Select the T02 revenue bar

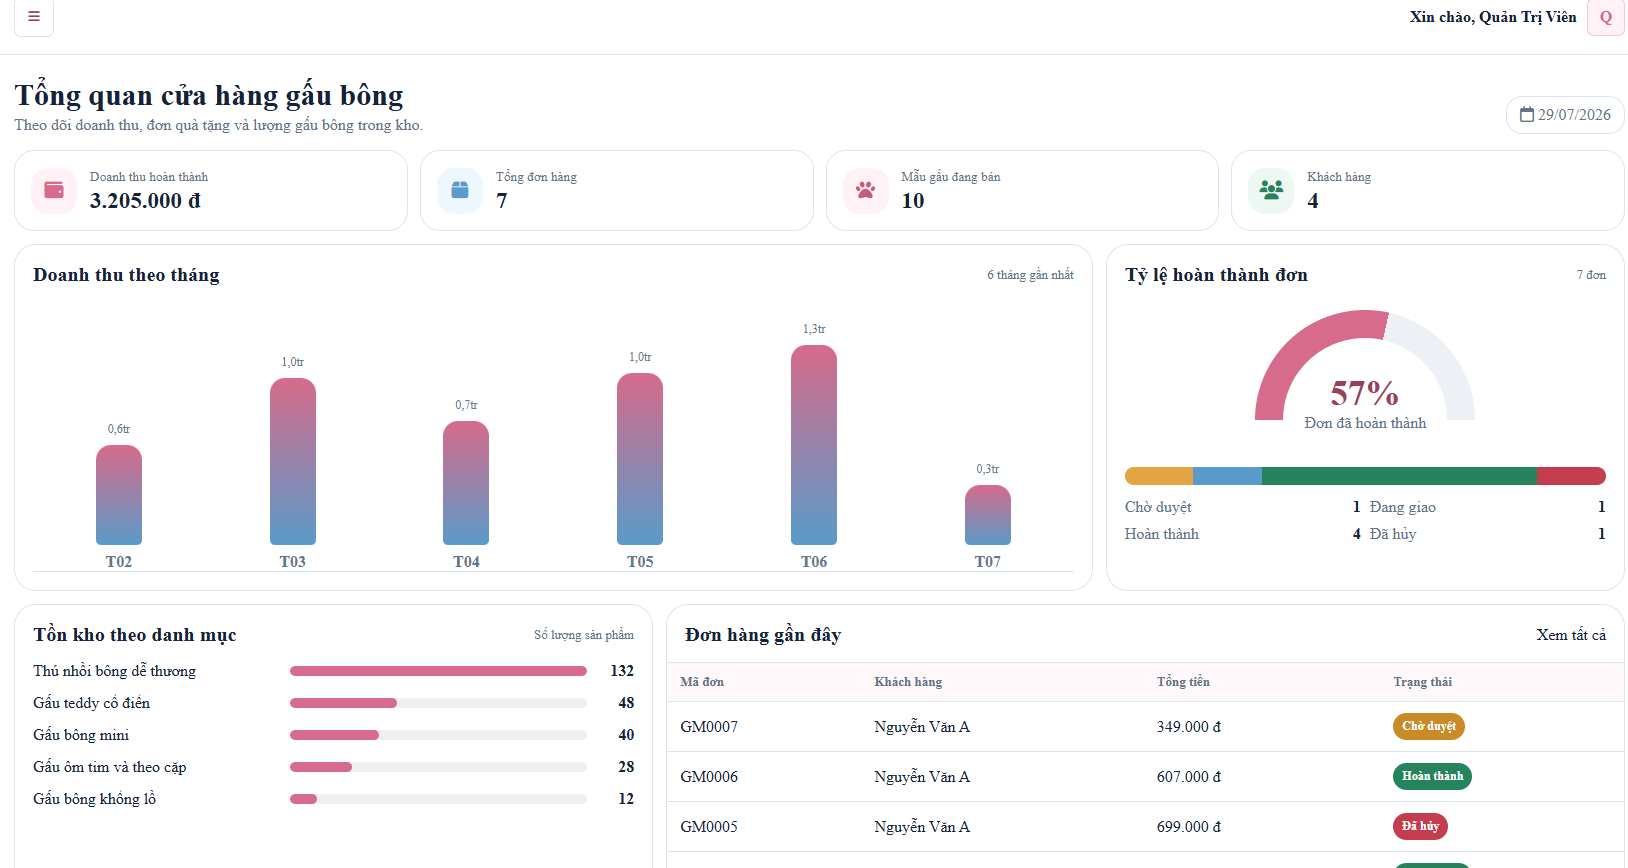coord(119,495)
